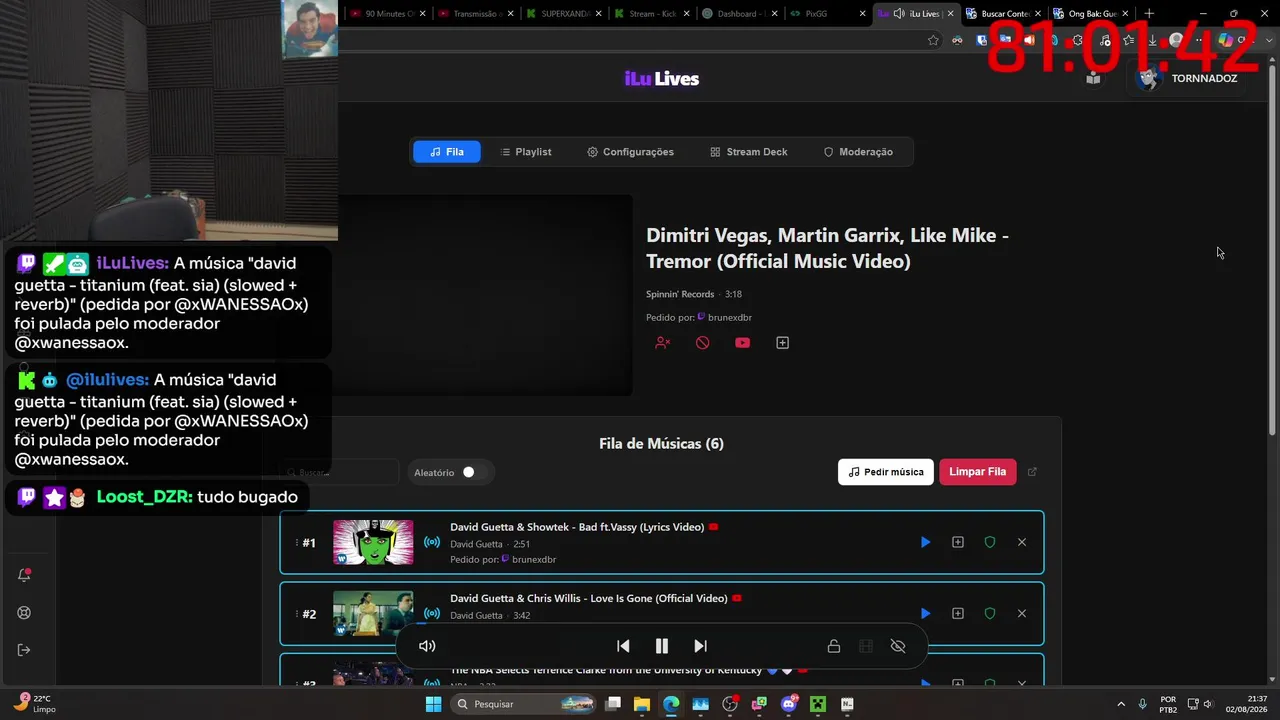The height and width of the screenshot is (720, 1280).
Task: Click the broadcast icon on Love Is Gone row
Action: (432, 613)
